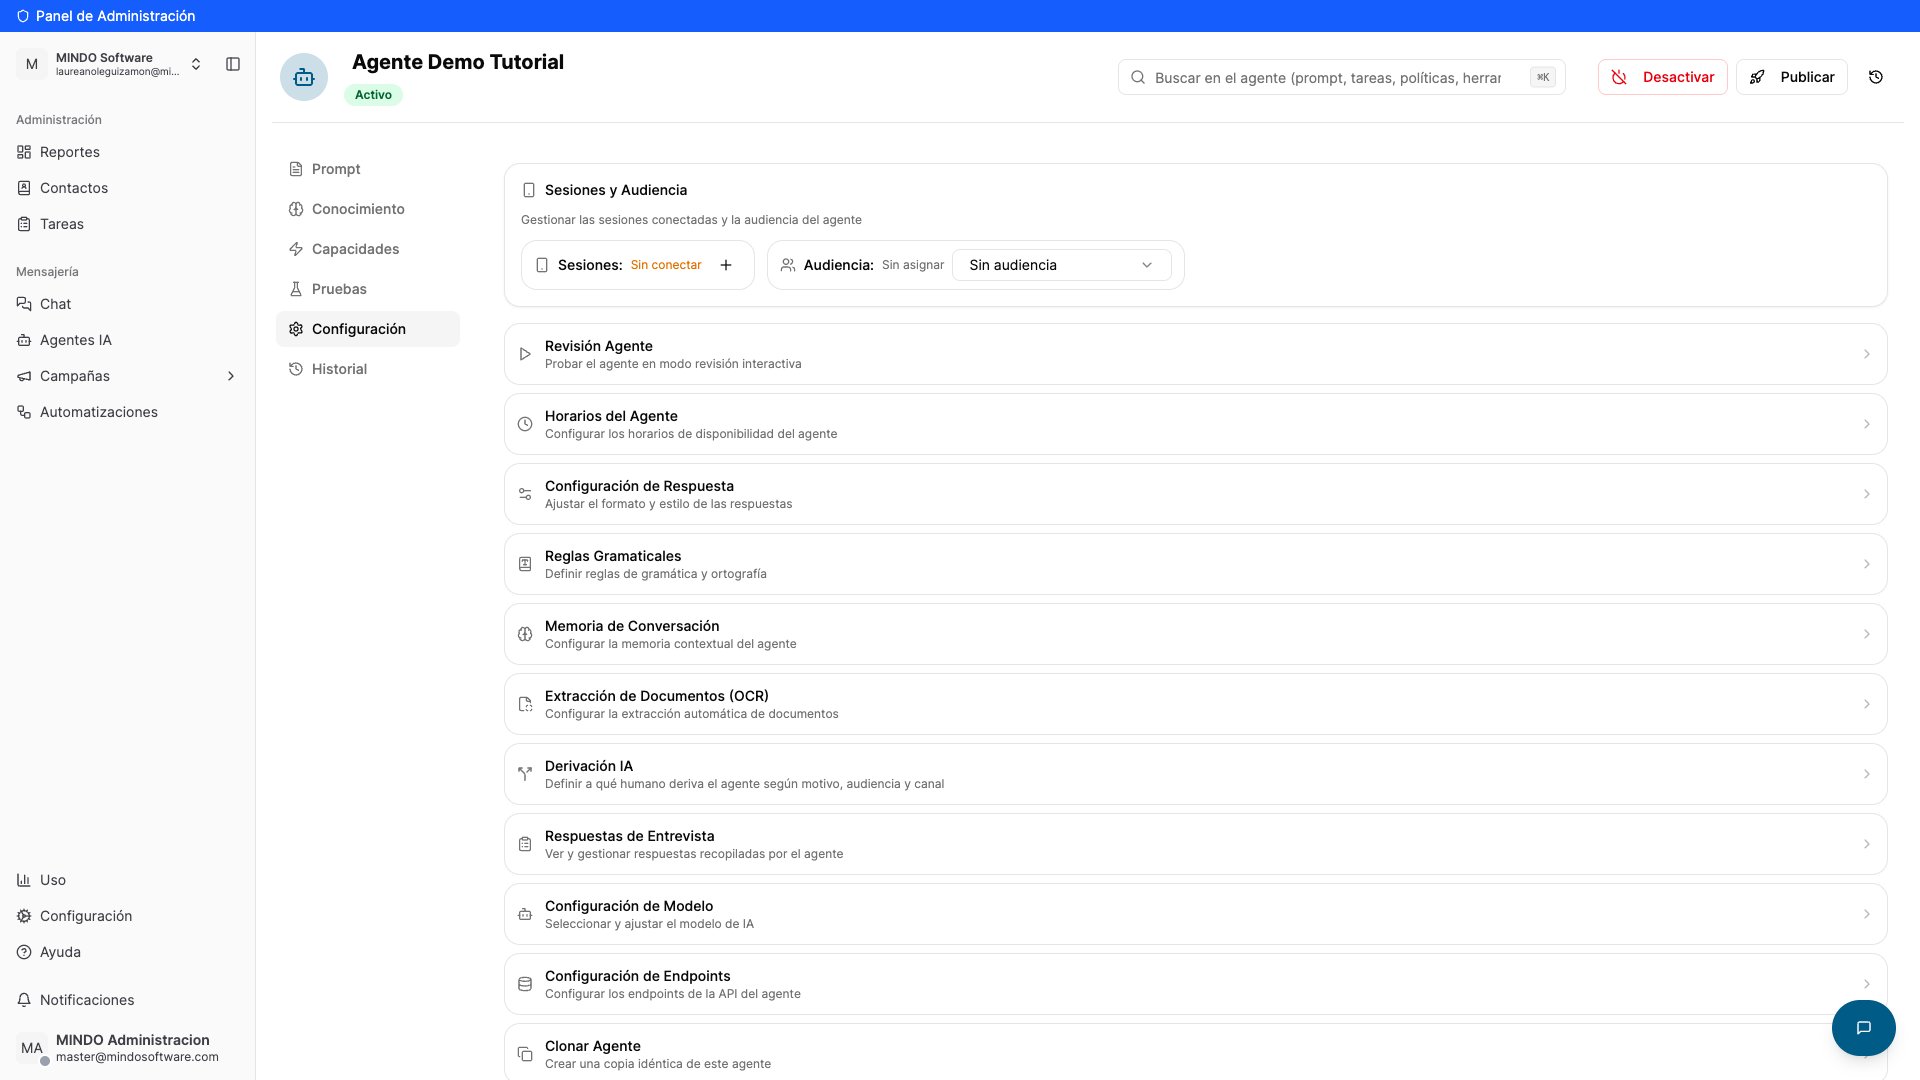Image resolution: width=1920 pixels, height=1080 pixels.
Task: Click the Sesiones y Audiencia phone icon
Action: [529, 190]
